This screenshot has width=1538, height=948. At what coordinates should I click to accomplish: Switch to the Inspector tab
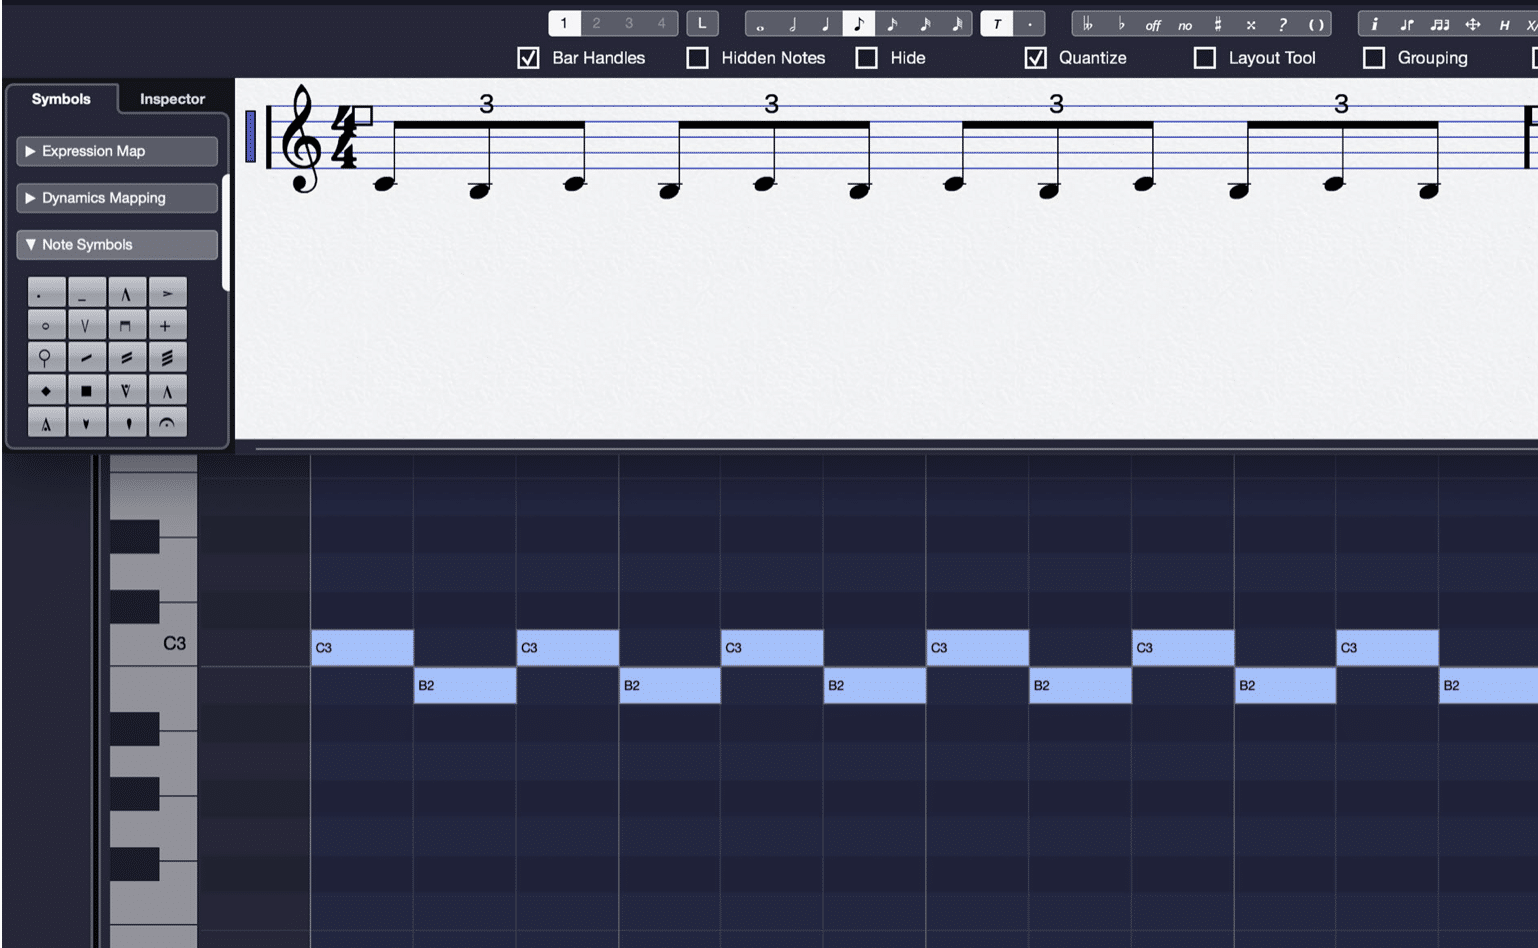click(x=172, y=99)
